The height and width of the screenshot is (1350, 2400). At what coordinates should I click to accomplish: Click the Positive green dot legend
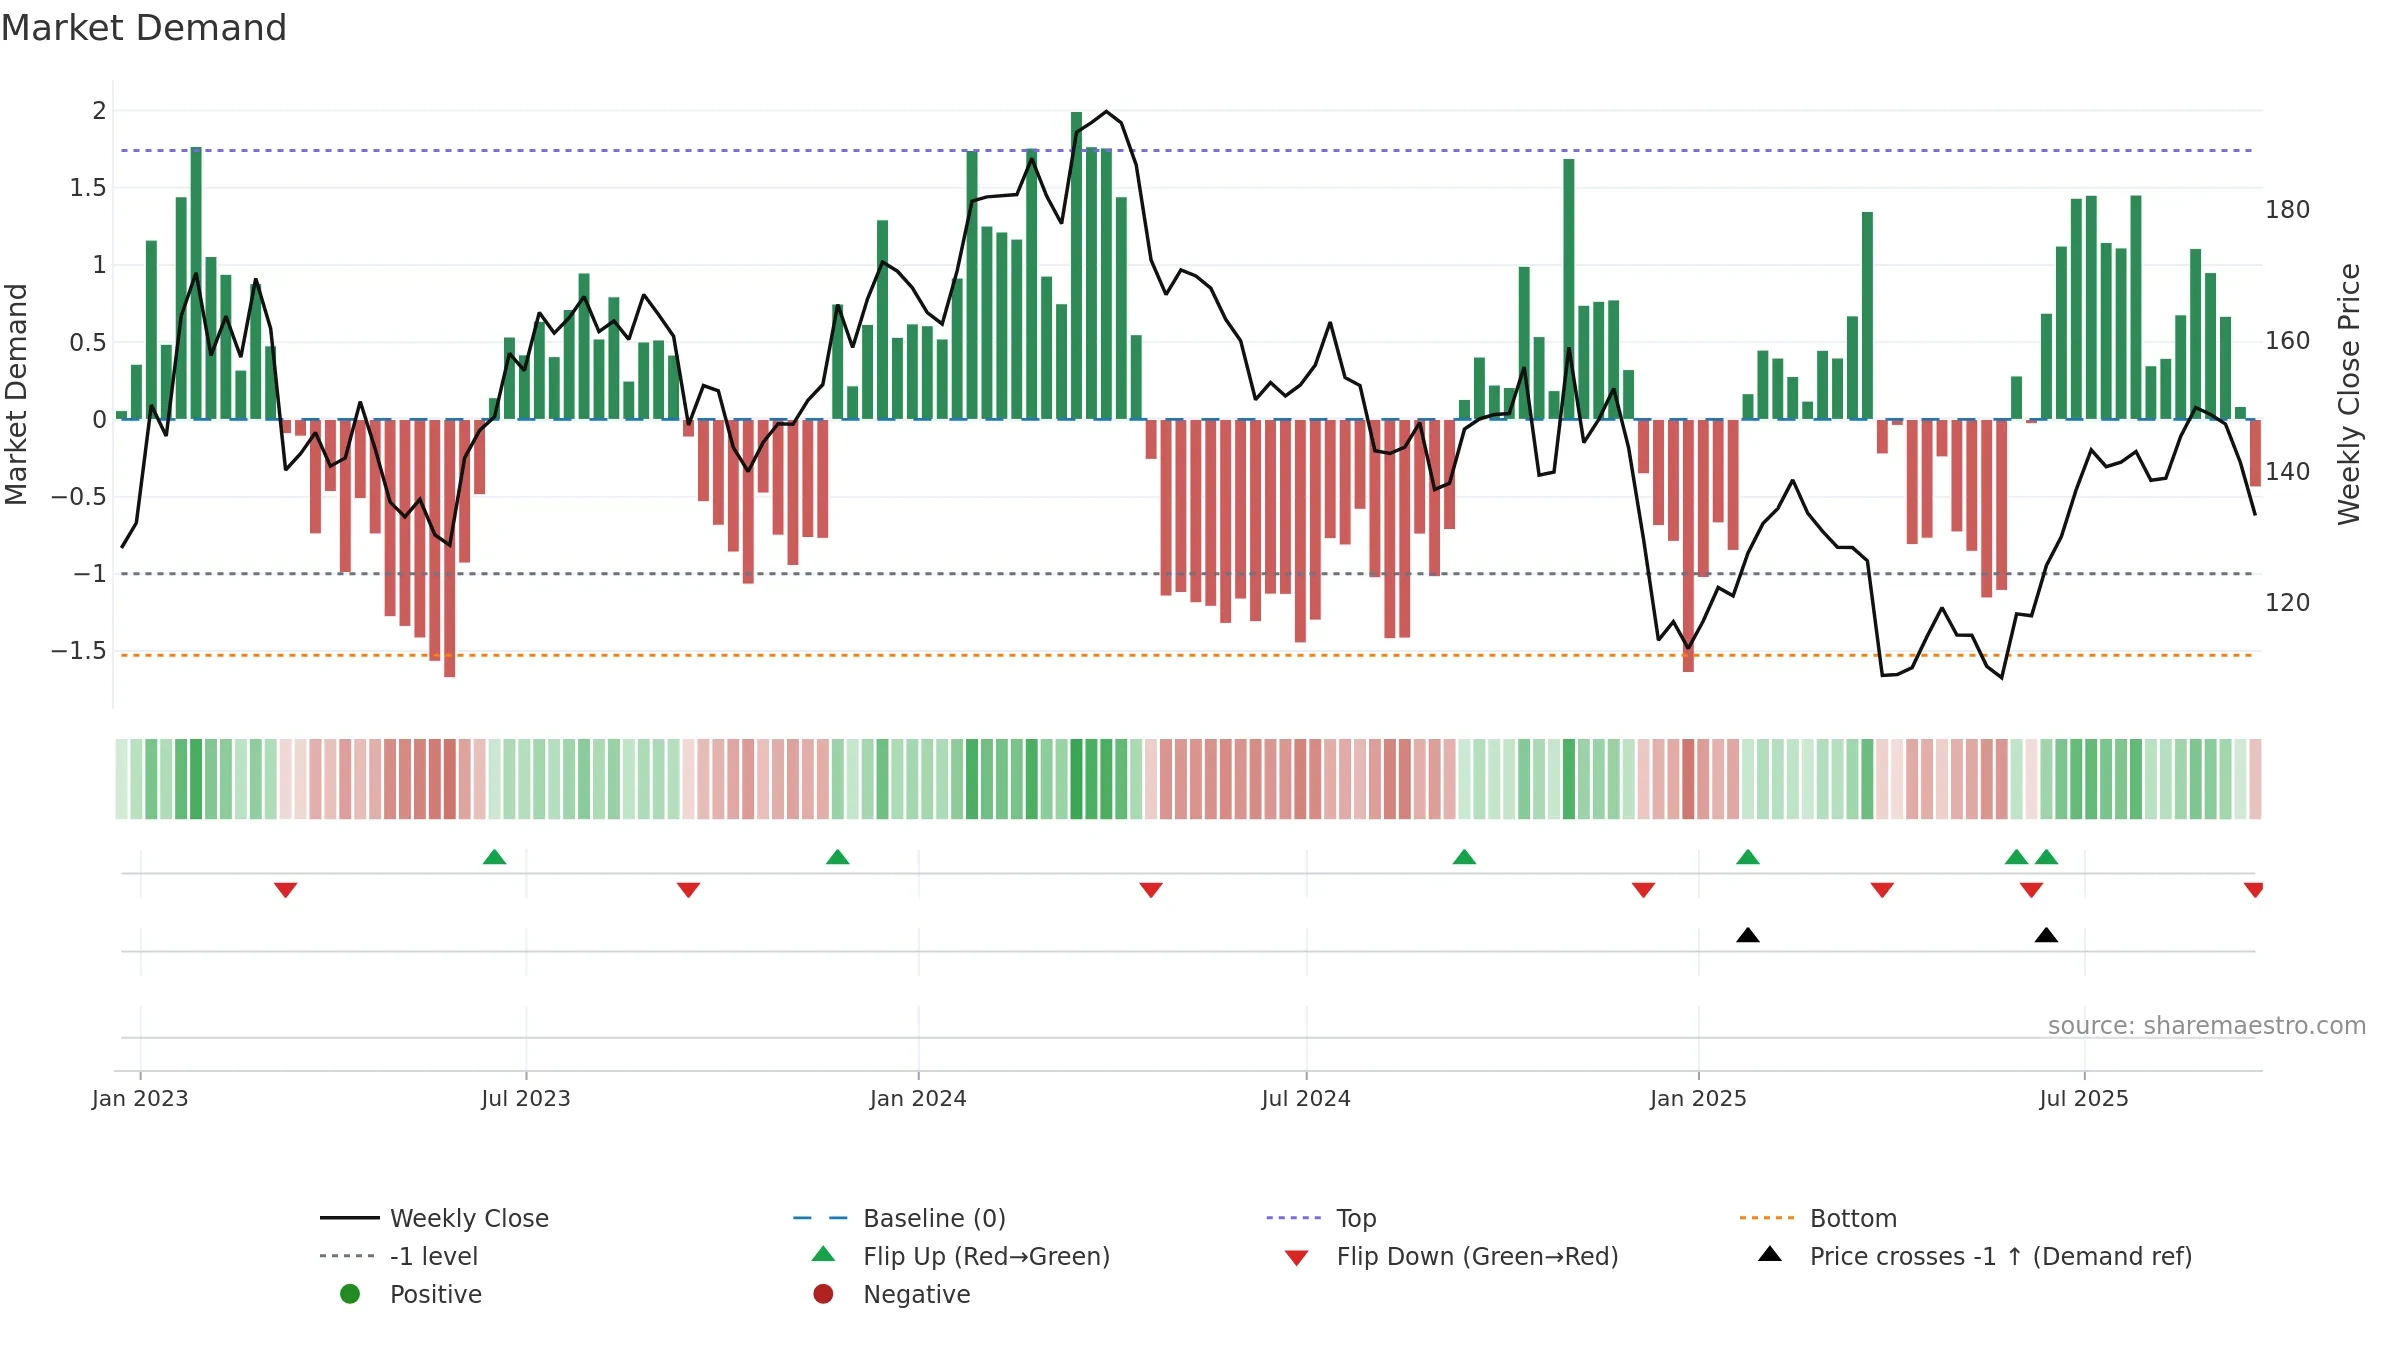click(350, 1294)
